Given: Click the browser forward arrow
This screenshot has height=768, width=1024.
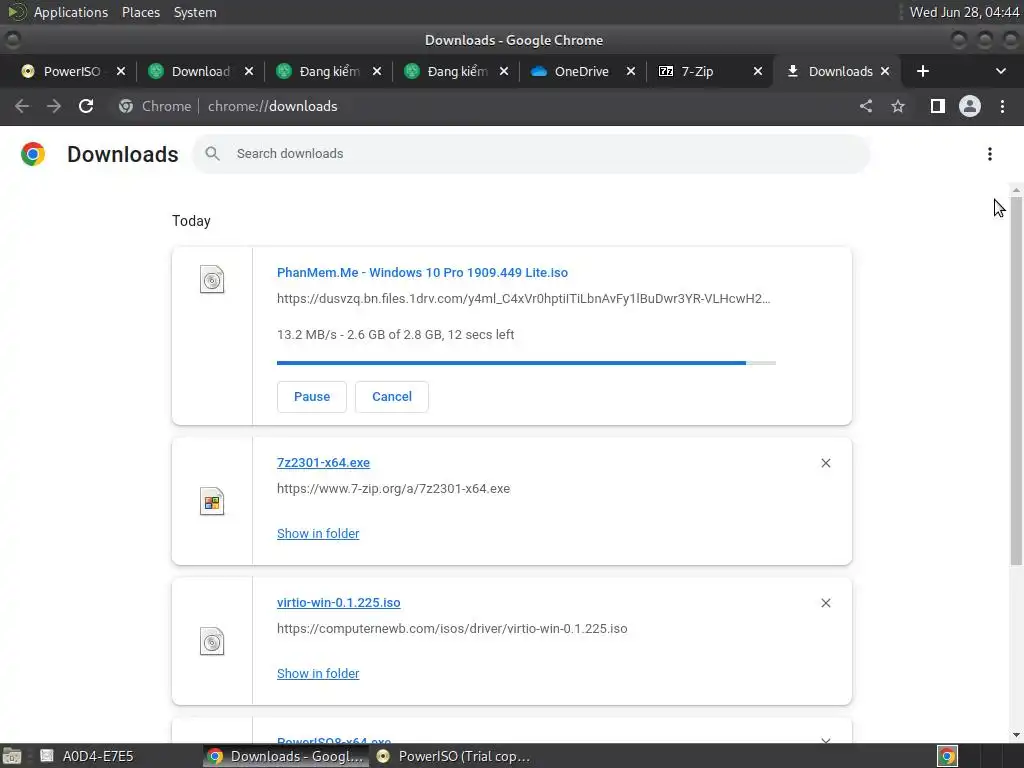Looking at the screenshot, I should click(54, 106).
